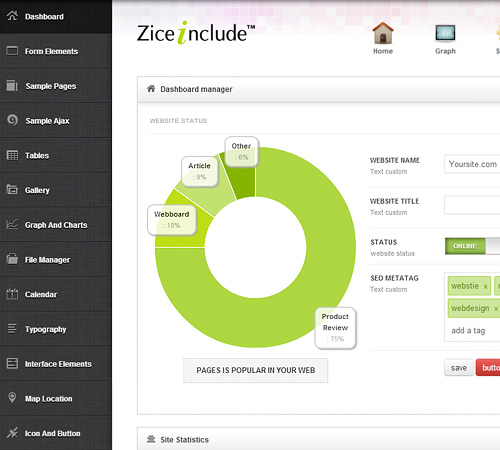
Task: Remove the webstie tag
Action: tap(486, 287)
